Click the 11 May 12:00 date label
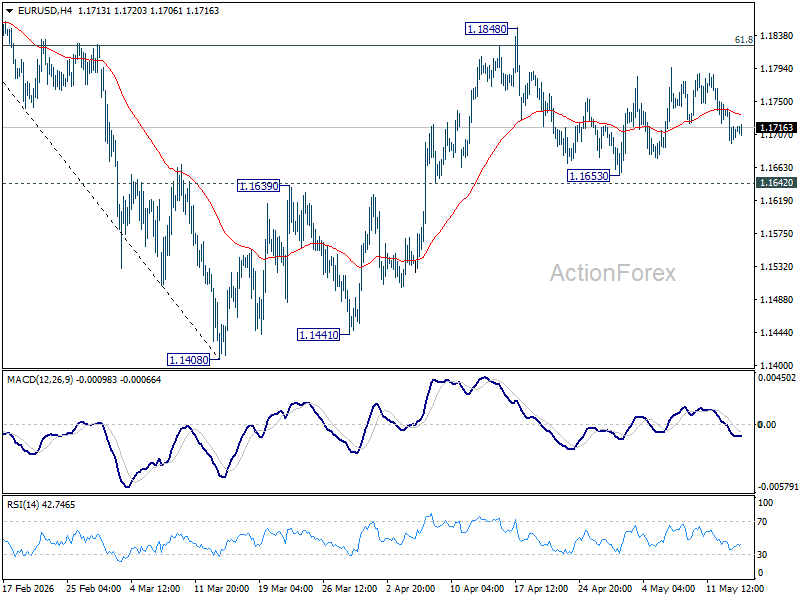Image resolution: width=800 pixels, height=600 pixels. [735, 589]
